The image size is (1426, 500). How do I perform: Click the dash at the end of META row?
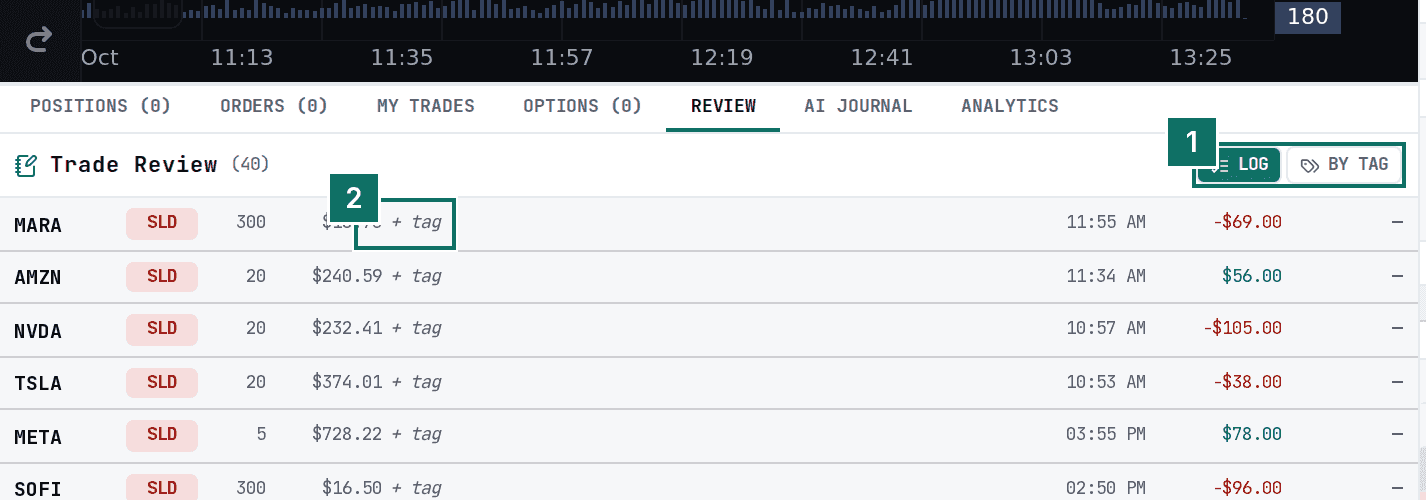(1397, 435)
